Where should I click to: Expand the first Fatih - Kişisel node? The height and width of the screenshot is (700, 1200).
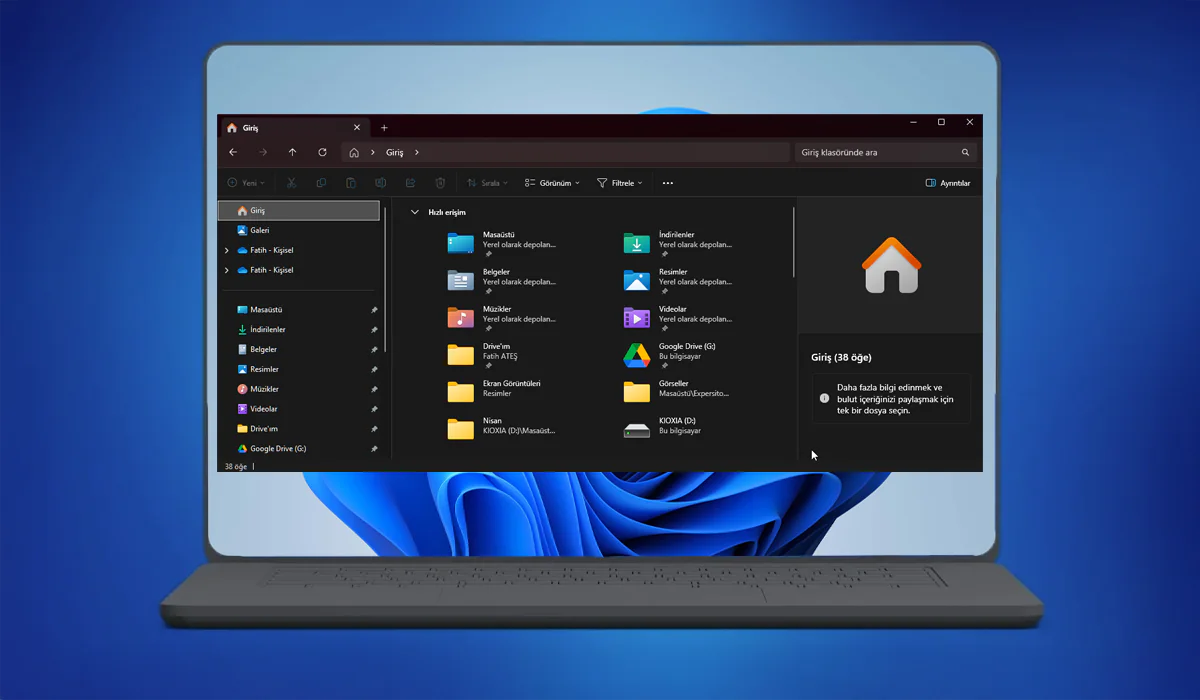pos(227,250)
